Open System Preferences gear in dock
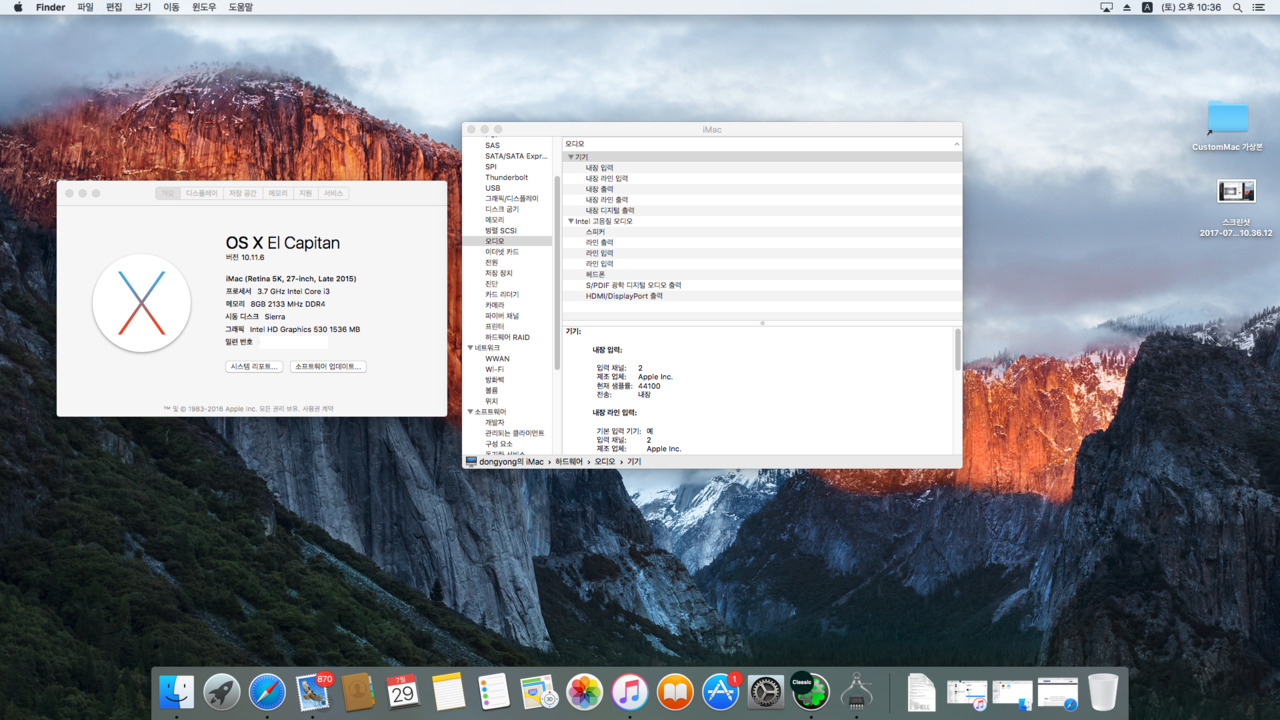1280x720 pixels. coord(766,691)
